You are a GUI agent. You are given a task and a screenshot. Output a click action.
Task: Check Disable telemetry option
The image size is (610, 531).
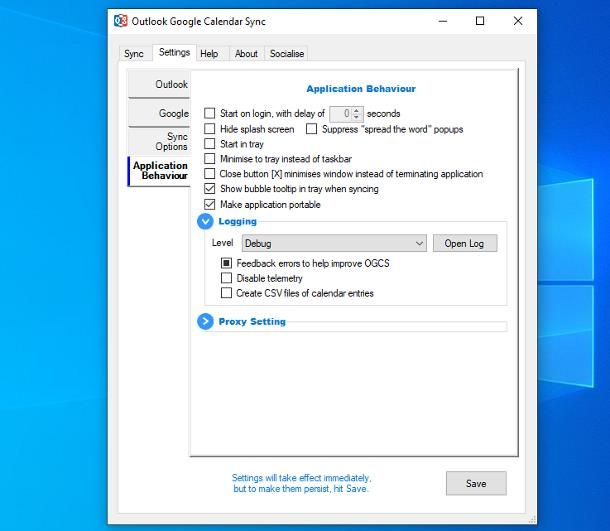click(x=226, y=278)
